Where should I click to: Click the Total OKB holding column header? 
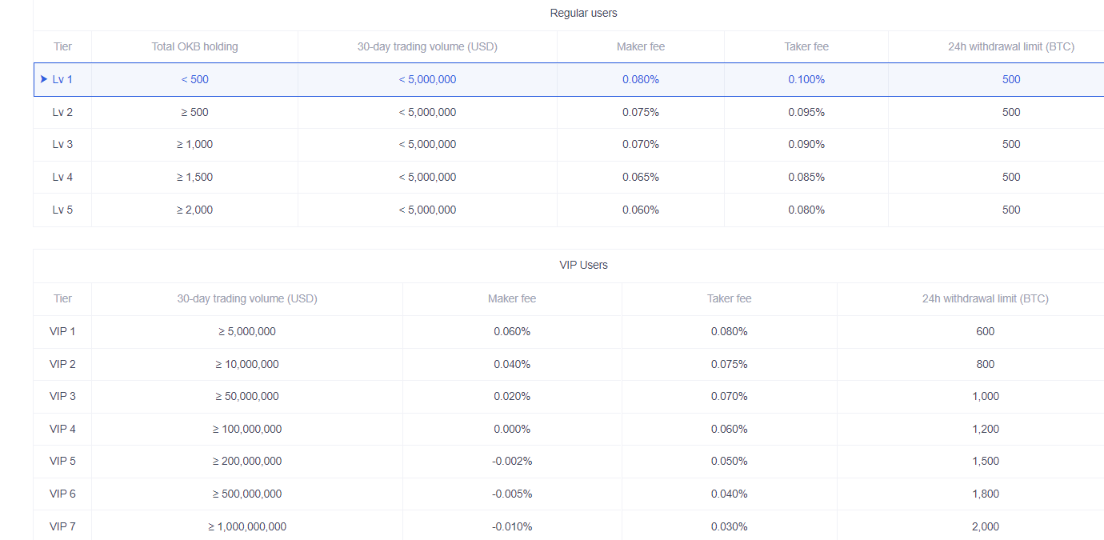(x=195, y=47)
